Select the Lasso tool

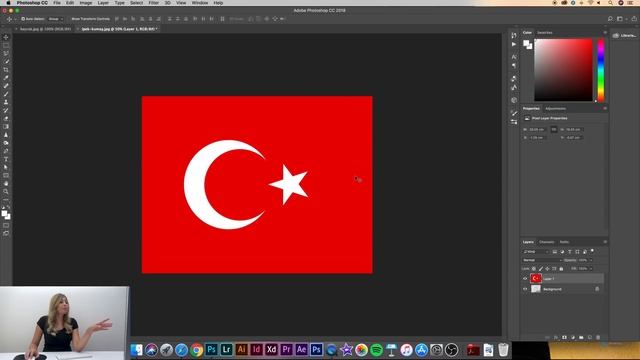[6, 53]
